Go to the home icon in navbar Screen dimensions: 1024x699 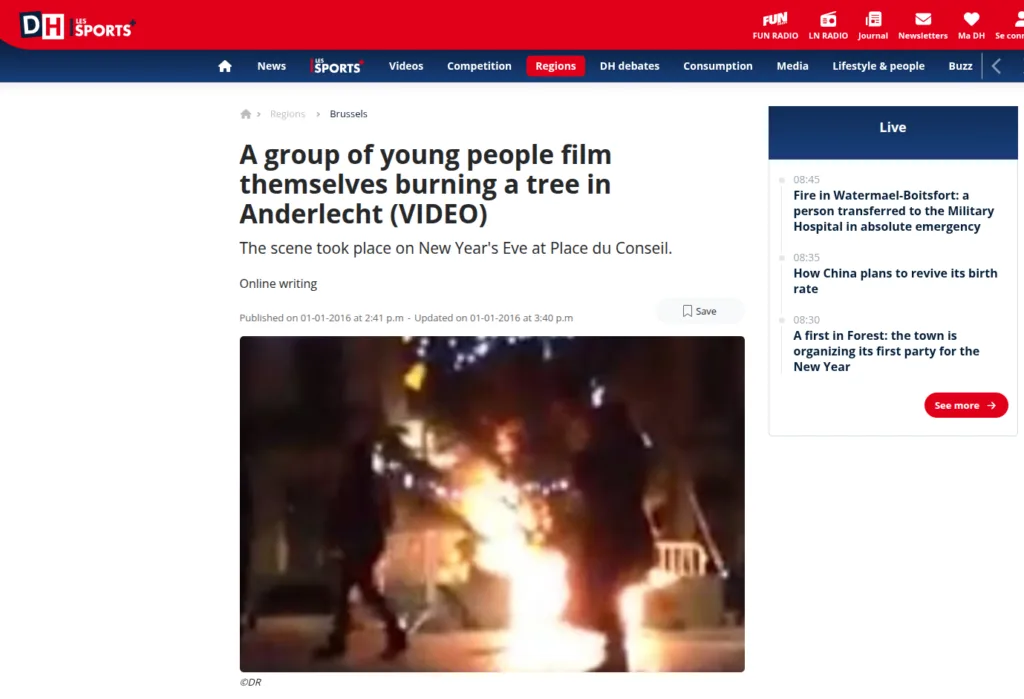(225, 66)
